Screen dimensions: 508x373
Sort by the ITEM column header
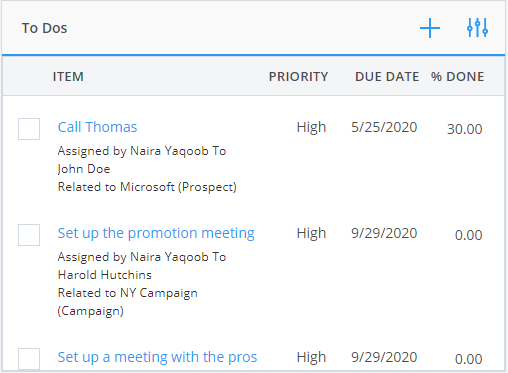point(68,77)
